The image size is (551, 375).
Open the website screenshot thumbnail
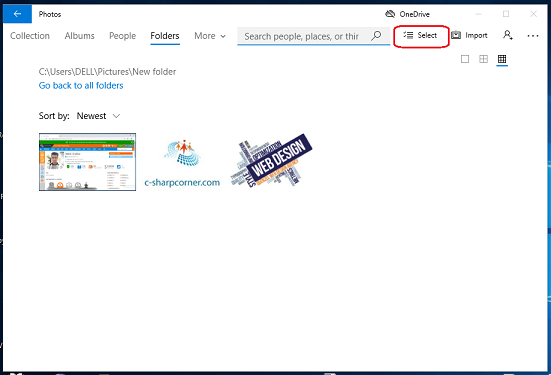tap(87, 162)
